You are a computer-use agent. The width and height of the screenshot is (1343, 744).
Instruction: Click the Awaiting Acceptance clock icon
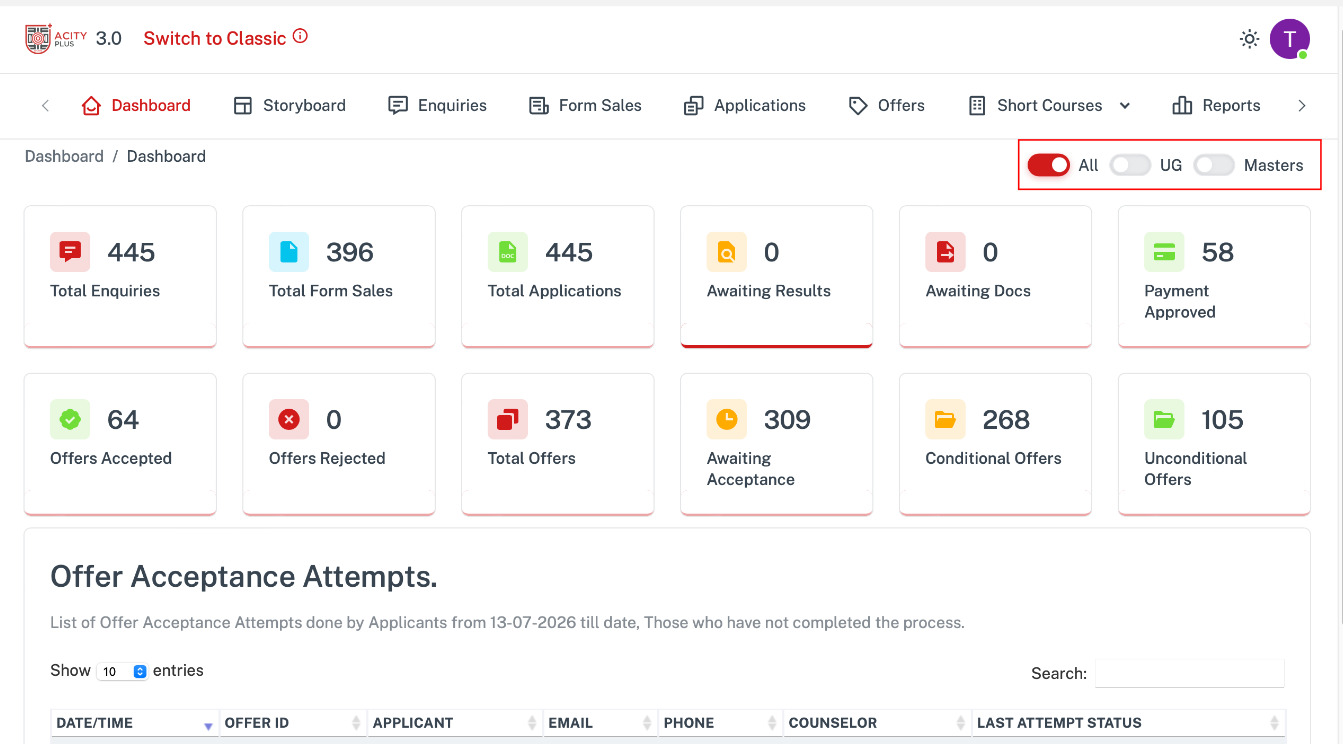click(x=727, y=419)
